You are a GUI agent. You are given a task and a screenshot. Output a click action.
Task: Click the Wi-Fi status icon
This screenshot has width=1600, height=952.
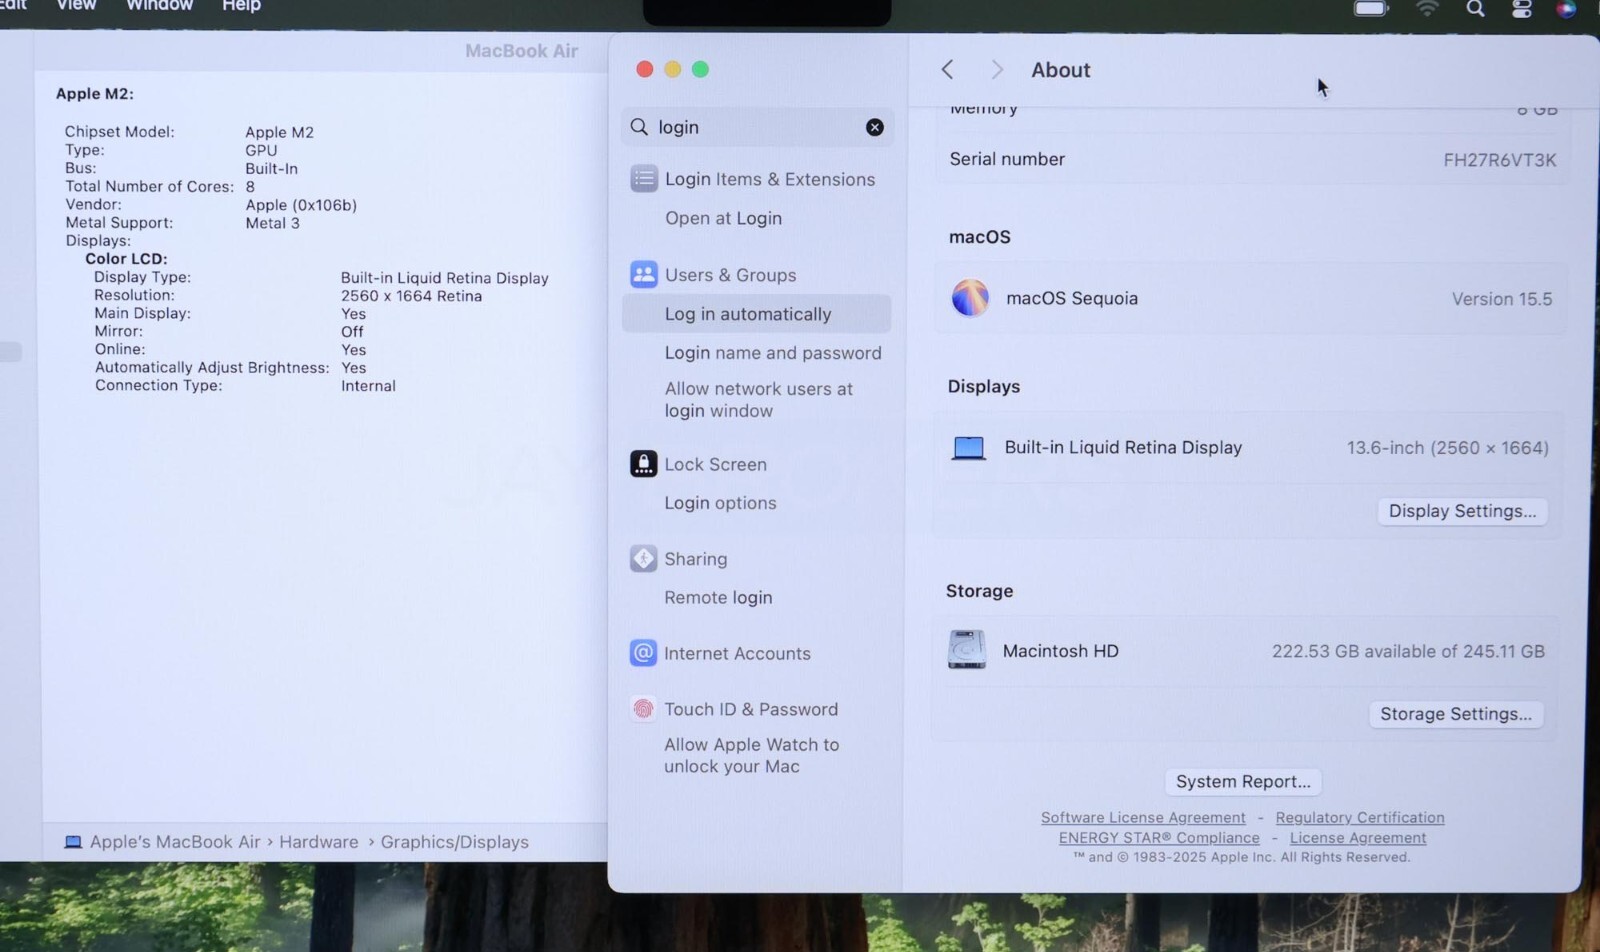click(1427, 9)
